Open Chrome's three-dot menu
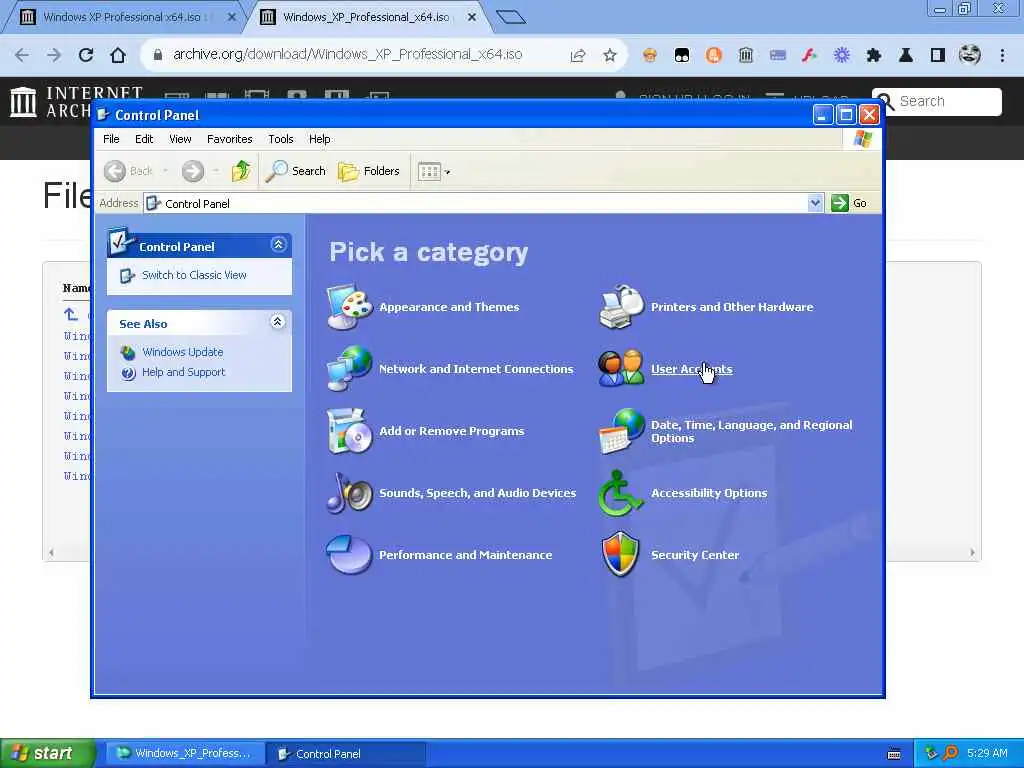 1002,55
